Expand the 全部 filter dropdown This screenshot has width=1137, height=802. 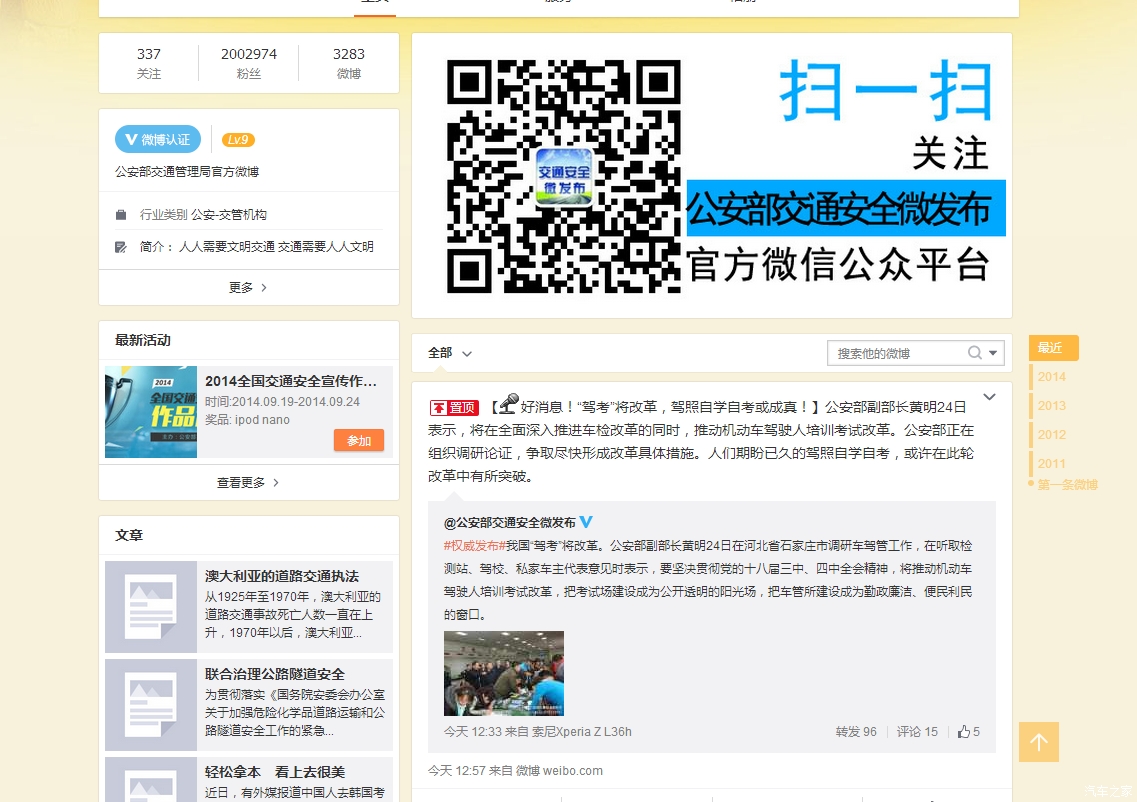(x=450, y=353)
